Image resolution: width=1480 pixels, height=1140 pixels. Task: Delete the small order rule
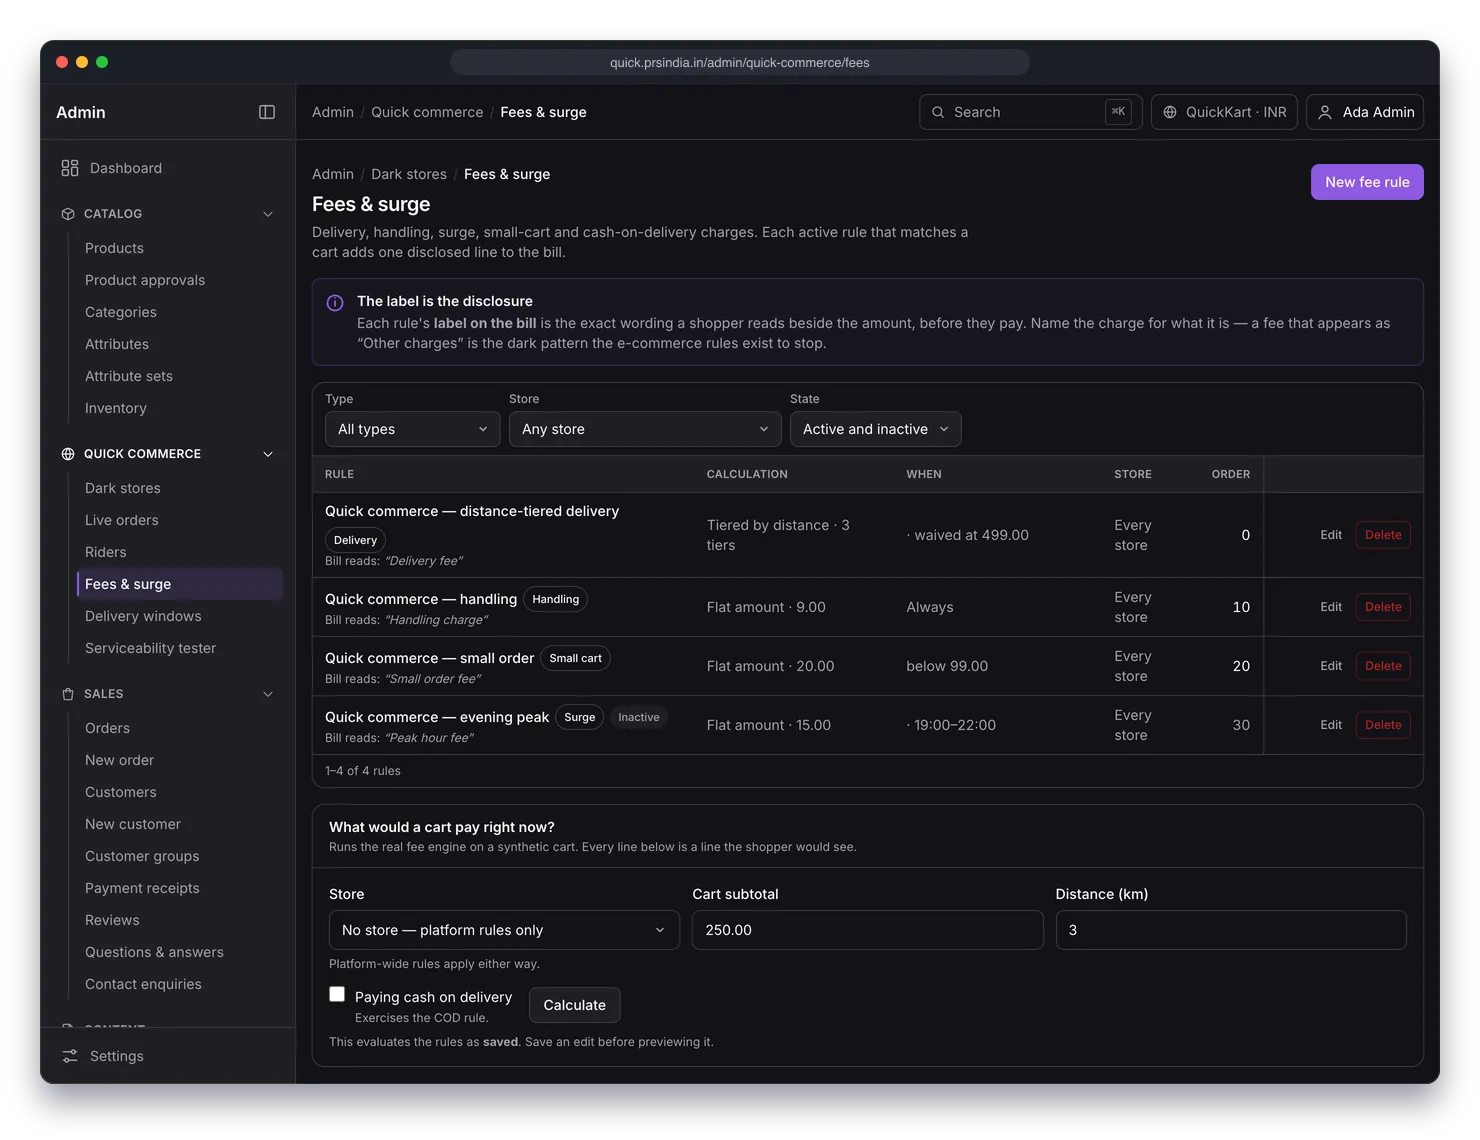(x=1383, y=666)
